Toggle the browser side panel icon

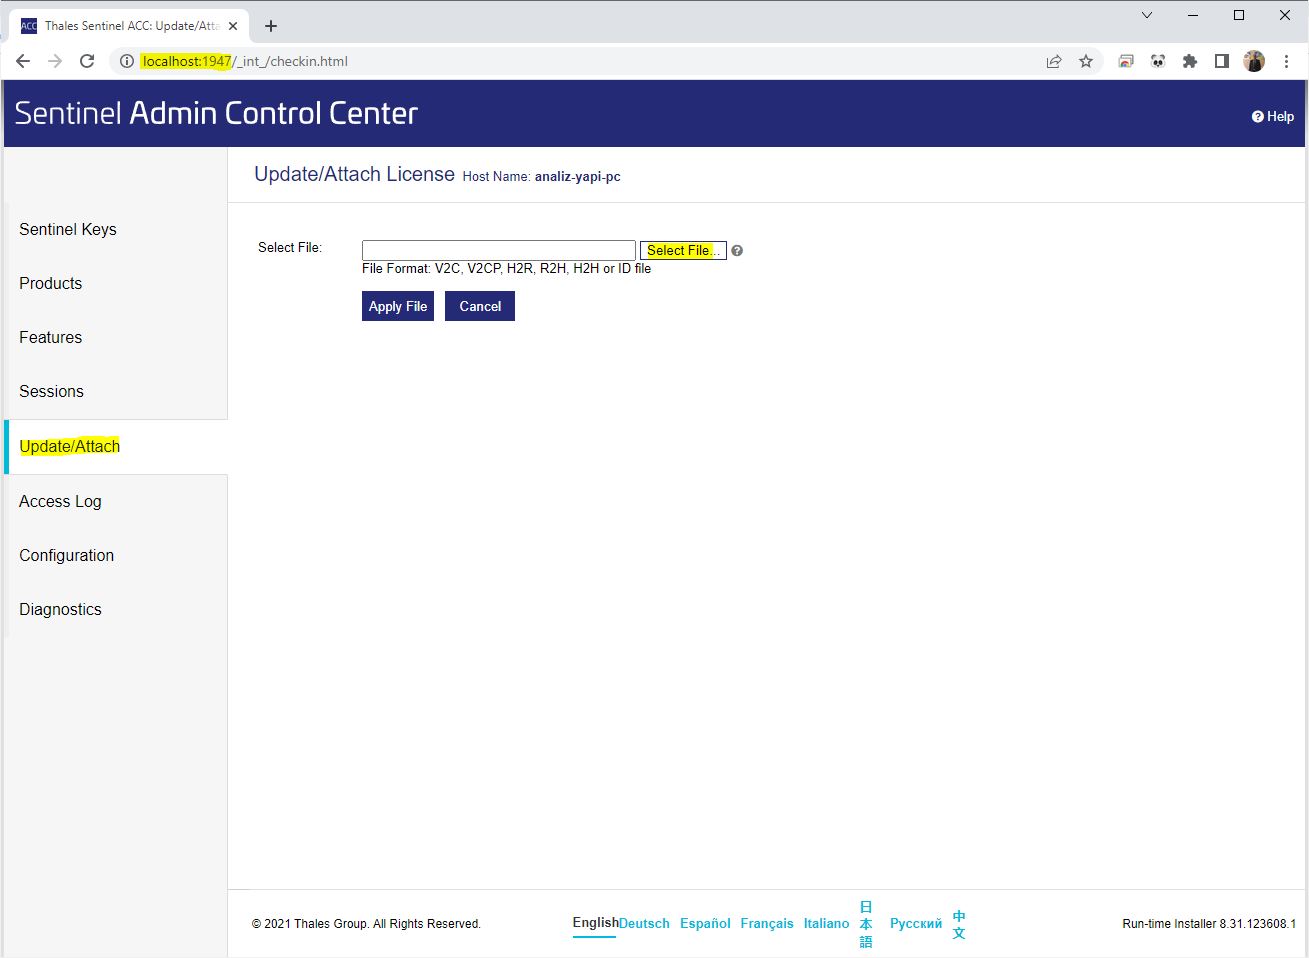(1222, 61)
